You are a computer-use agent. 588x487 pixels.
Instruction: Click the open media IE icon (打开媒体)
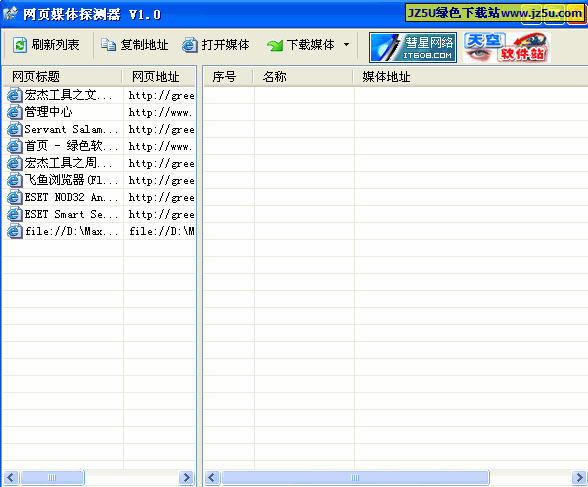click(x=190, y=45)
